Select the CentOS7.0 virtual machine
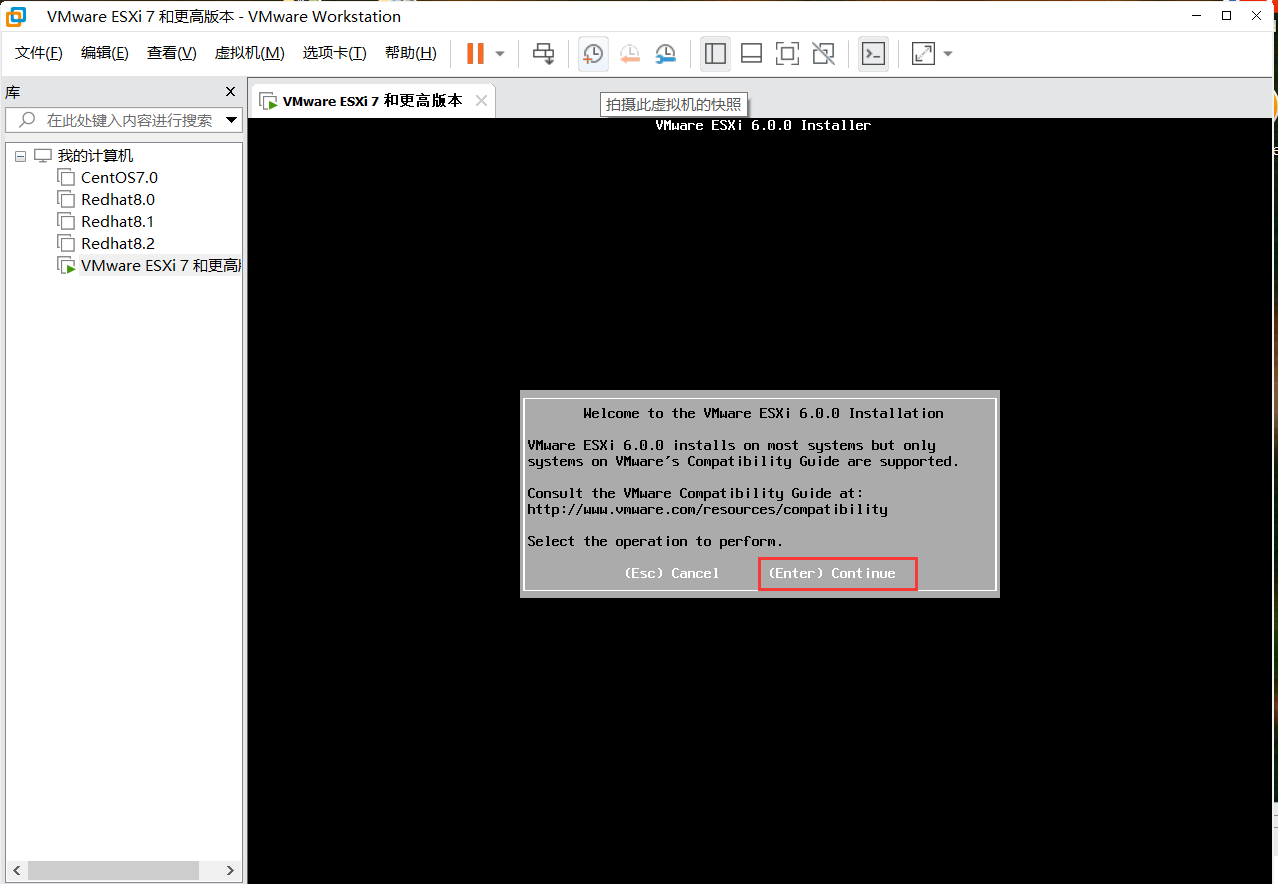1278x884 pixels. [119, 178]
